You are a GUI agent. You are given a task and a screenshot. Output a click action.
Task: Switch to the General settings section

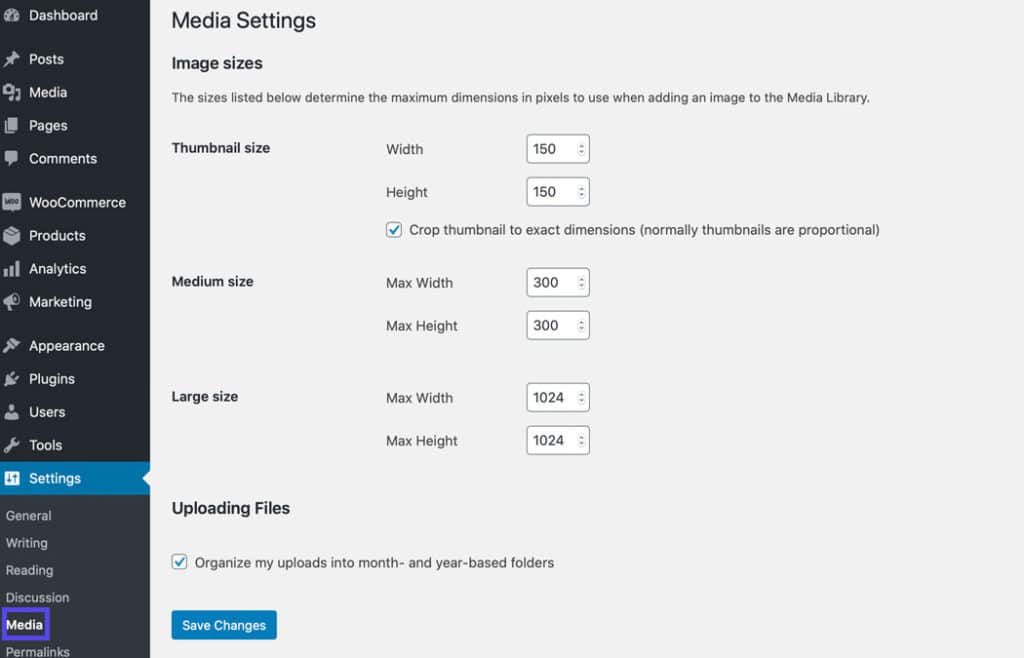28,515
